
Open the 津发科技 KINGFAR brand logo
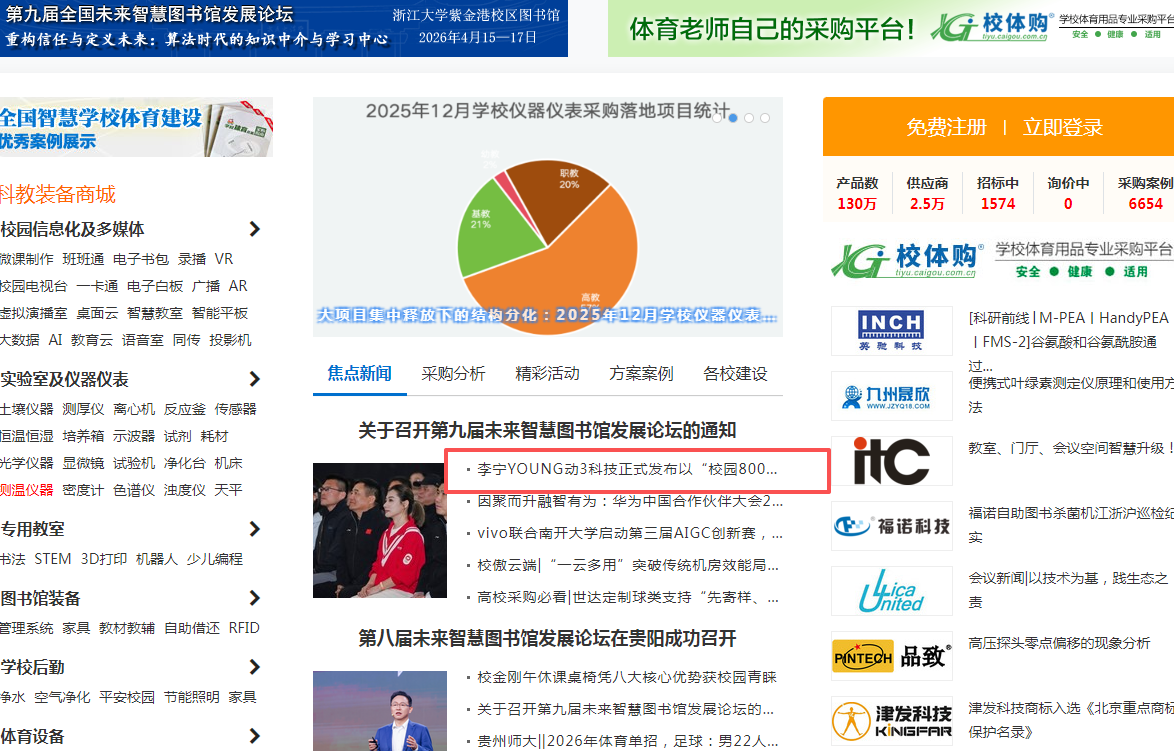pos(891,719)
